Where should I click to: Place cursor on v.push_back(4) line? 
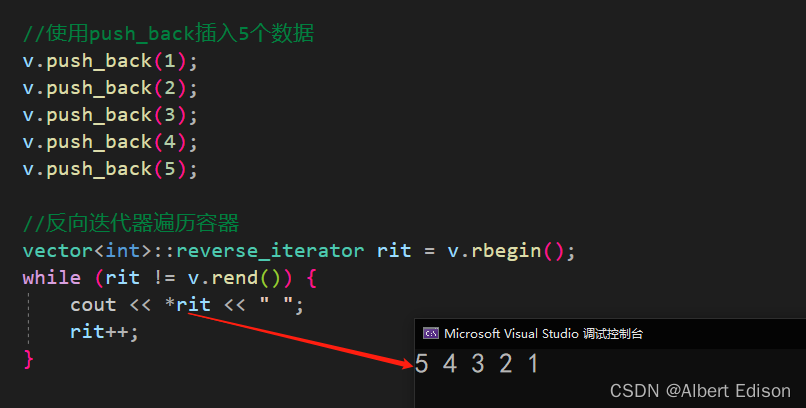point(110,142)
